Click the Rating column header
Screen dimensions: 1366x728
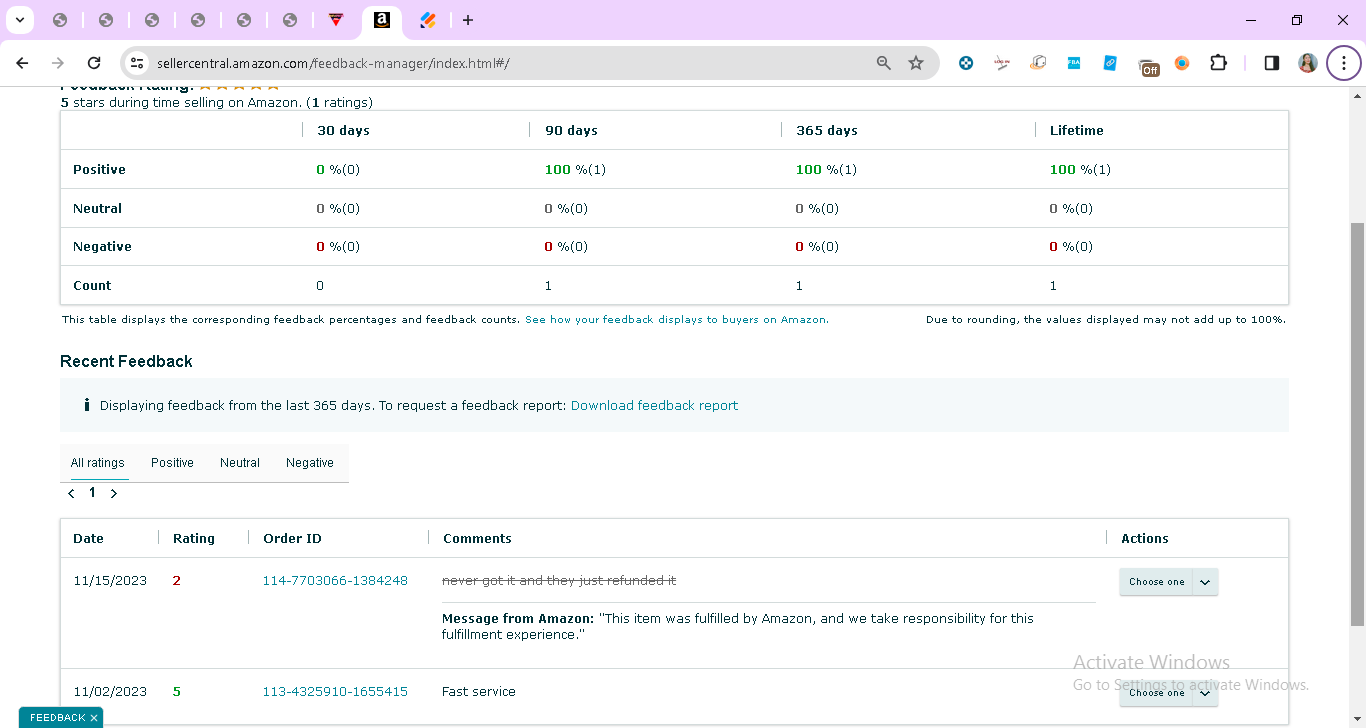(x=194, y=539)
